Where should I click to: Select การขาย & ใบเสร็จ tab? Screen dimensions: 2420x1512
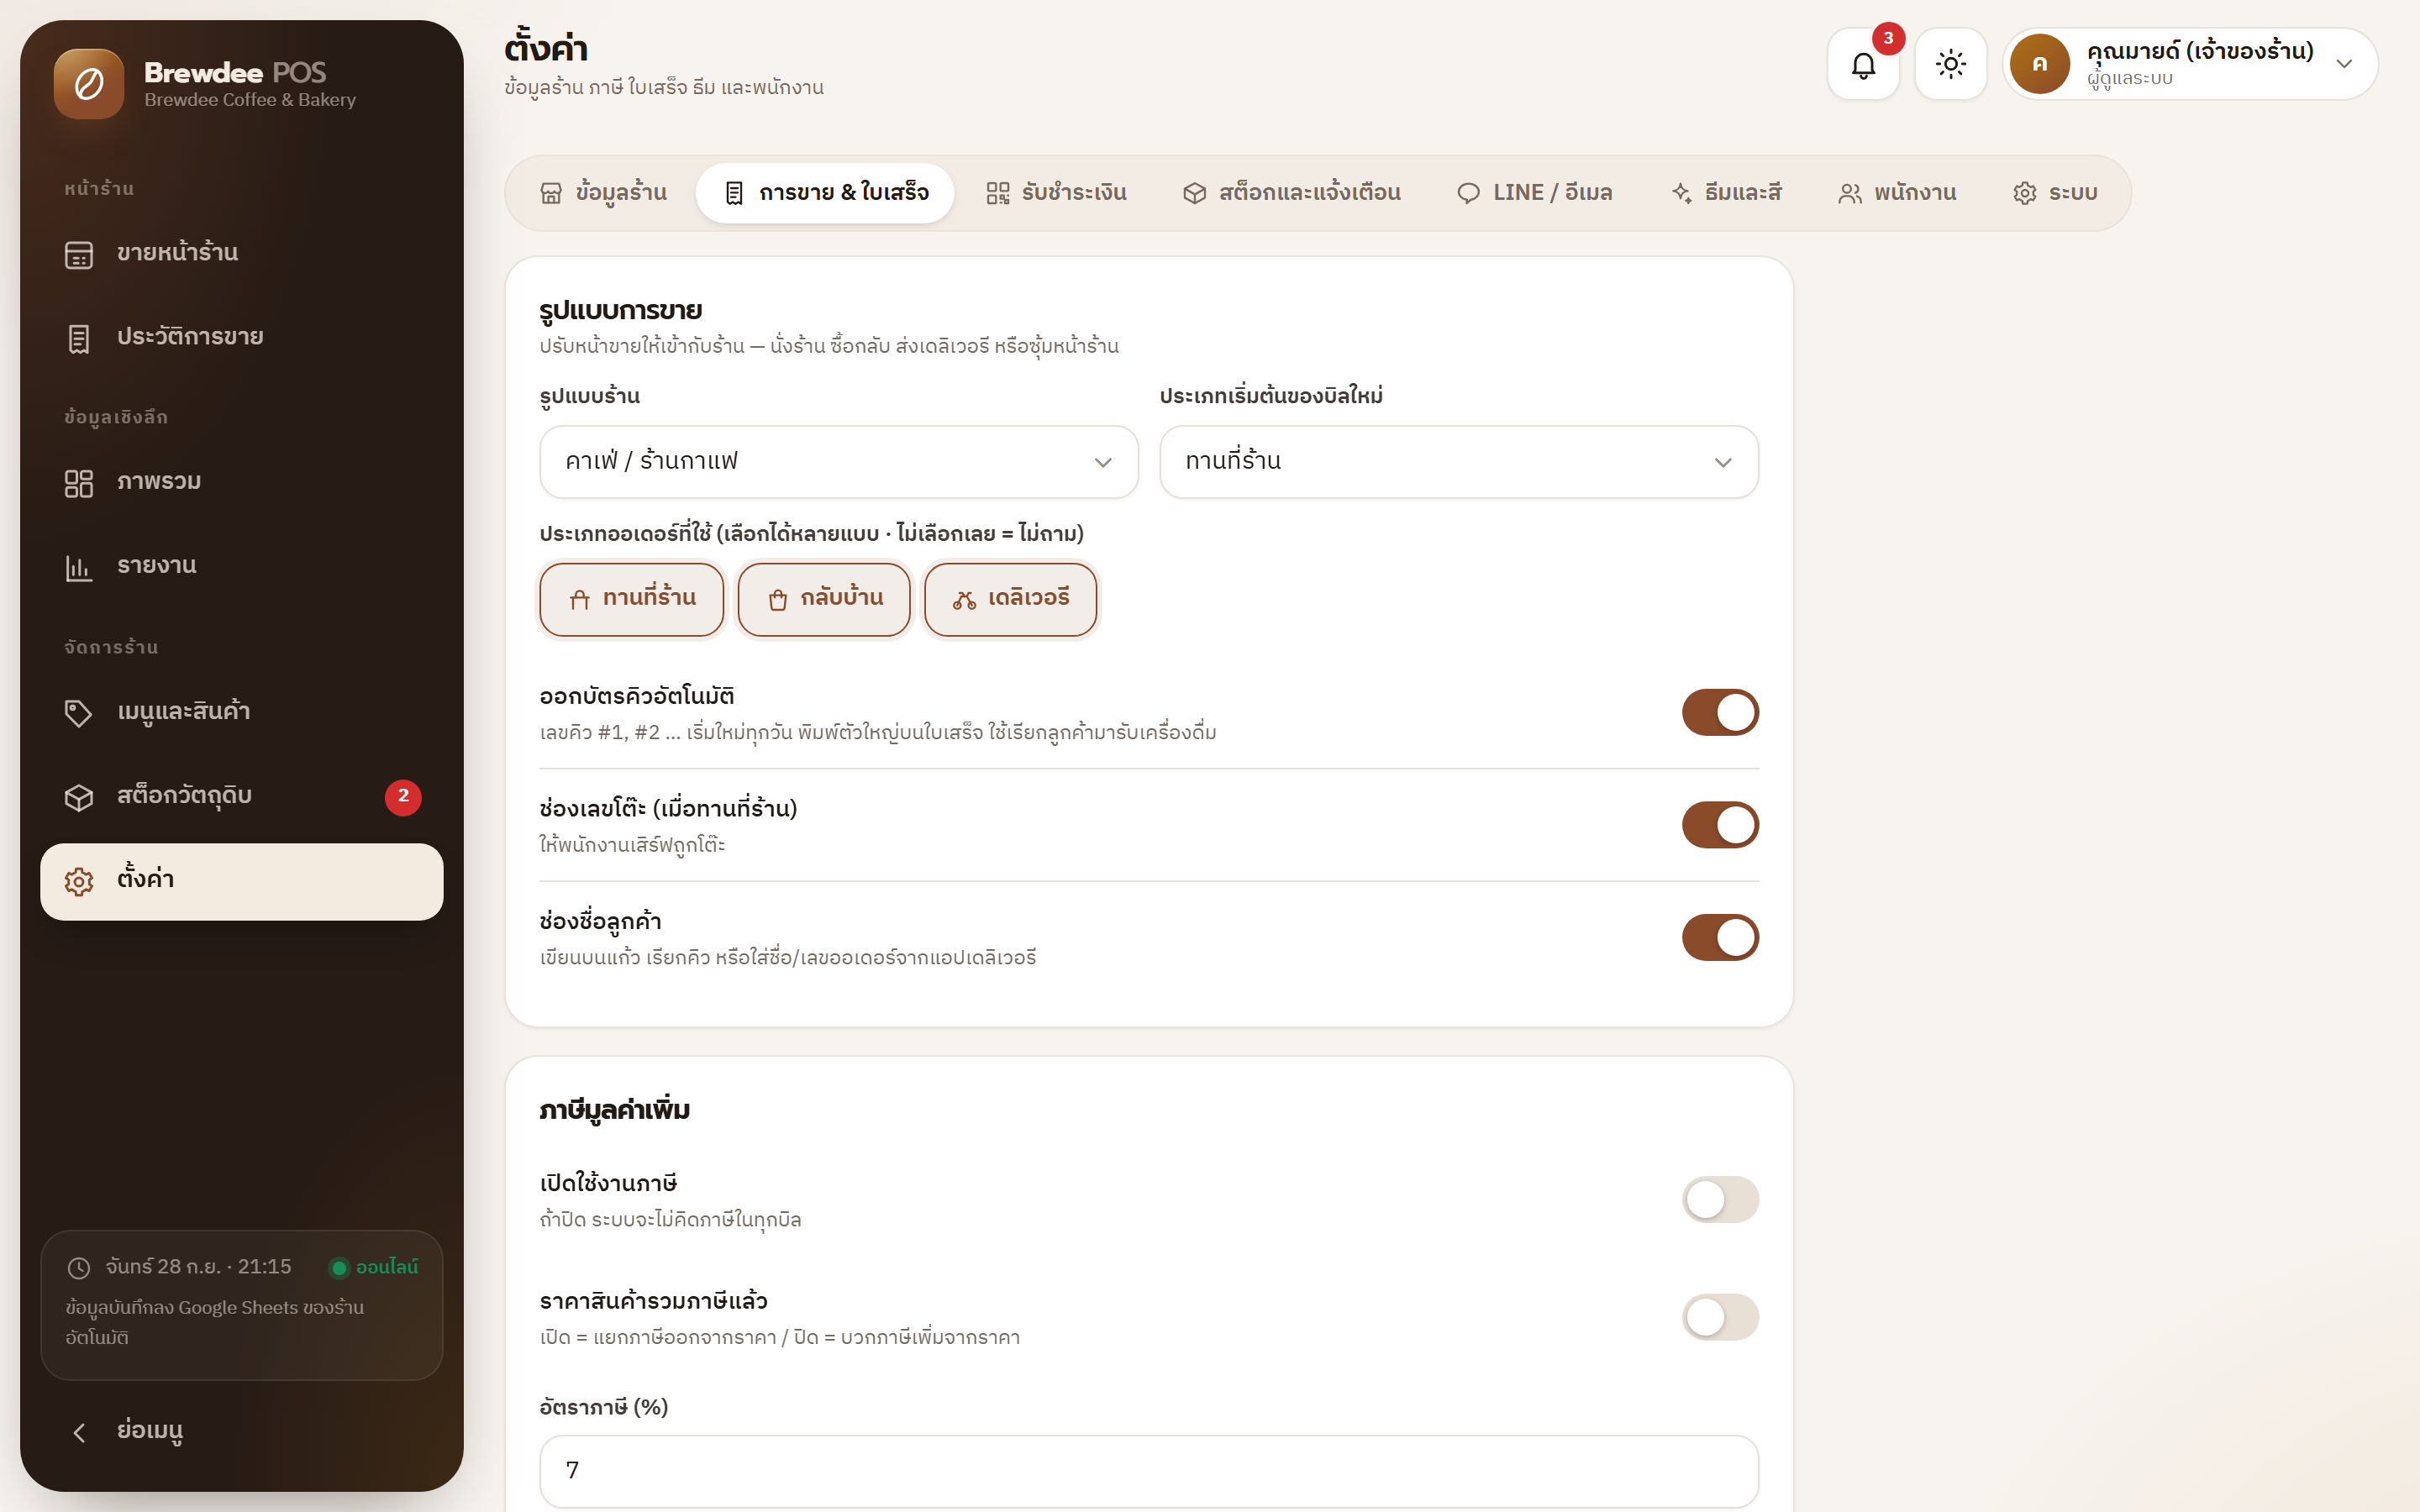[825, 193]
